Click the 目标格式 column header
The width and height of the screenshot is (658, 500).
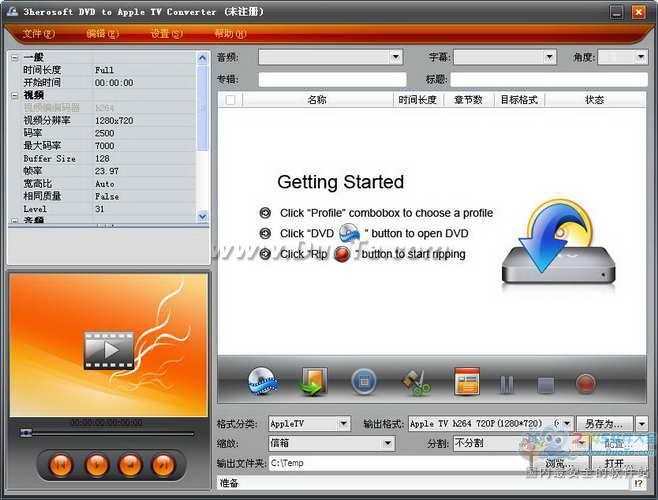[x=520, y=100]
